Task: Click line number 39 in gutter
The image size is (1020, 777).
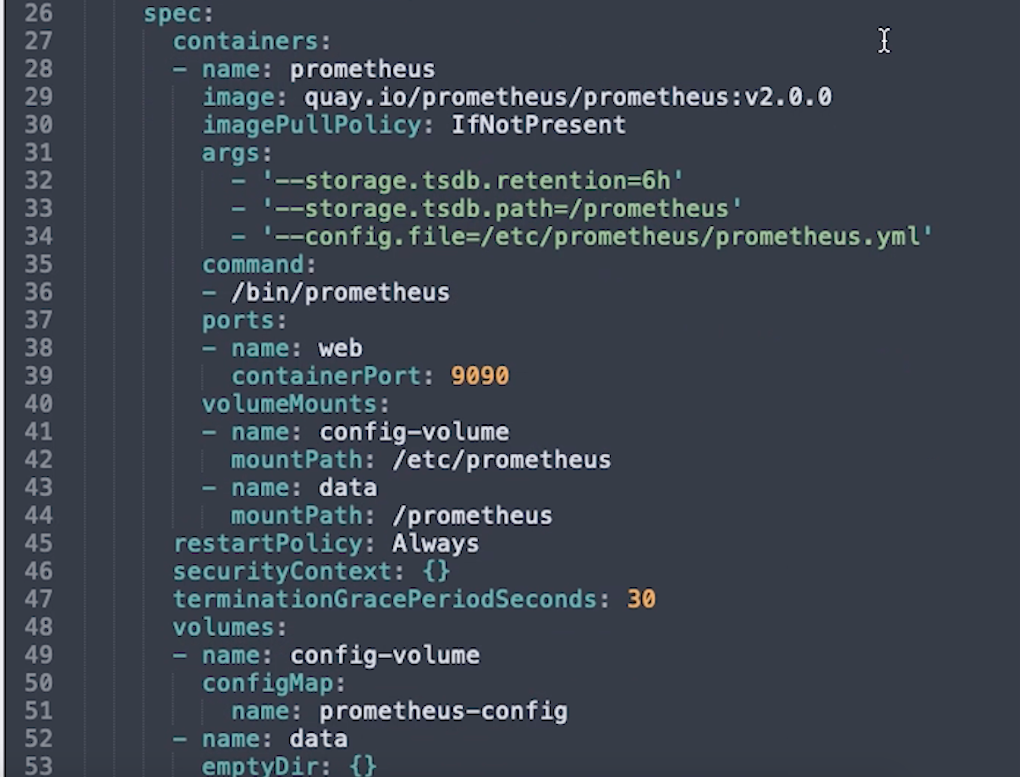Action: pyautogui.click(x=38, y=375)
